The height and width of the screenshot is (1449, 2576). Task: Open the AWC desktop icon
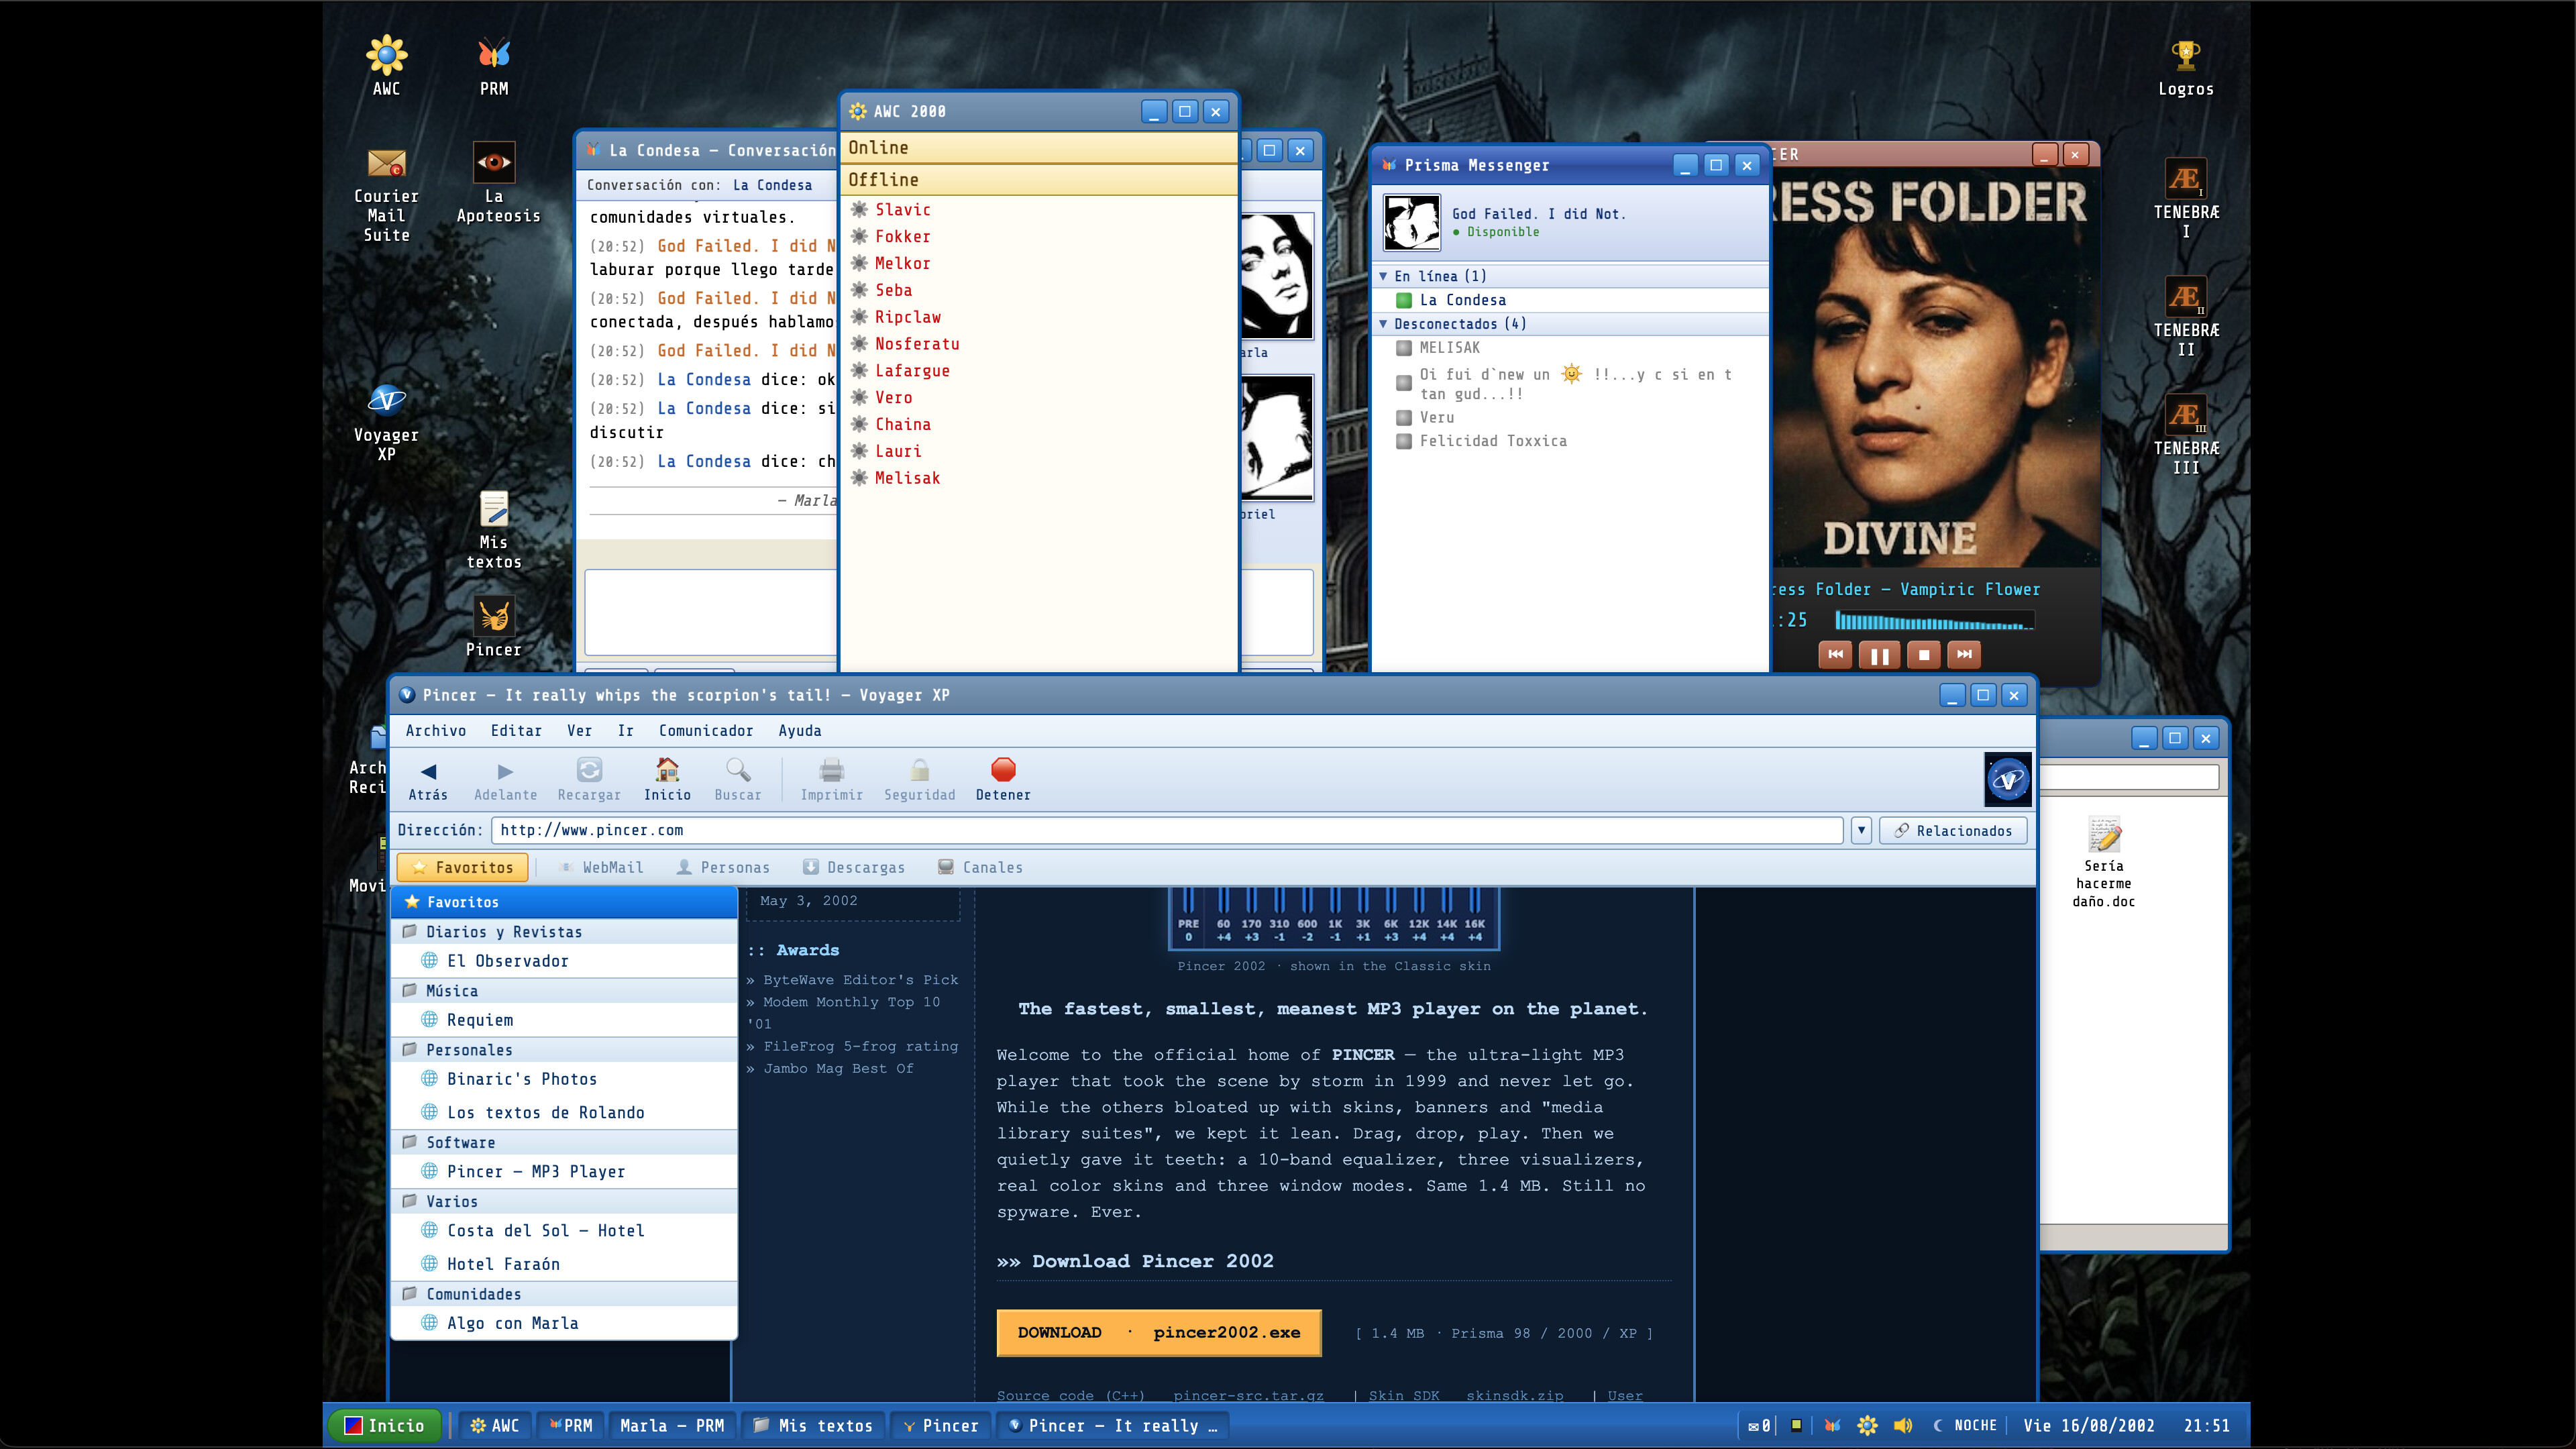(386, 66)
